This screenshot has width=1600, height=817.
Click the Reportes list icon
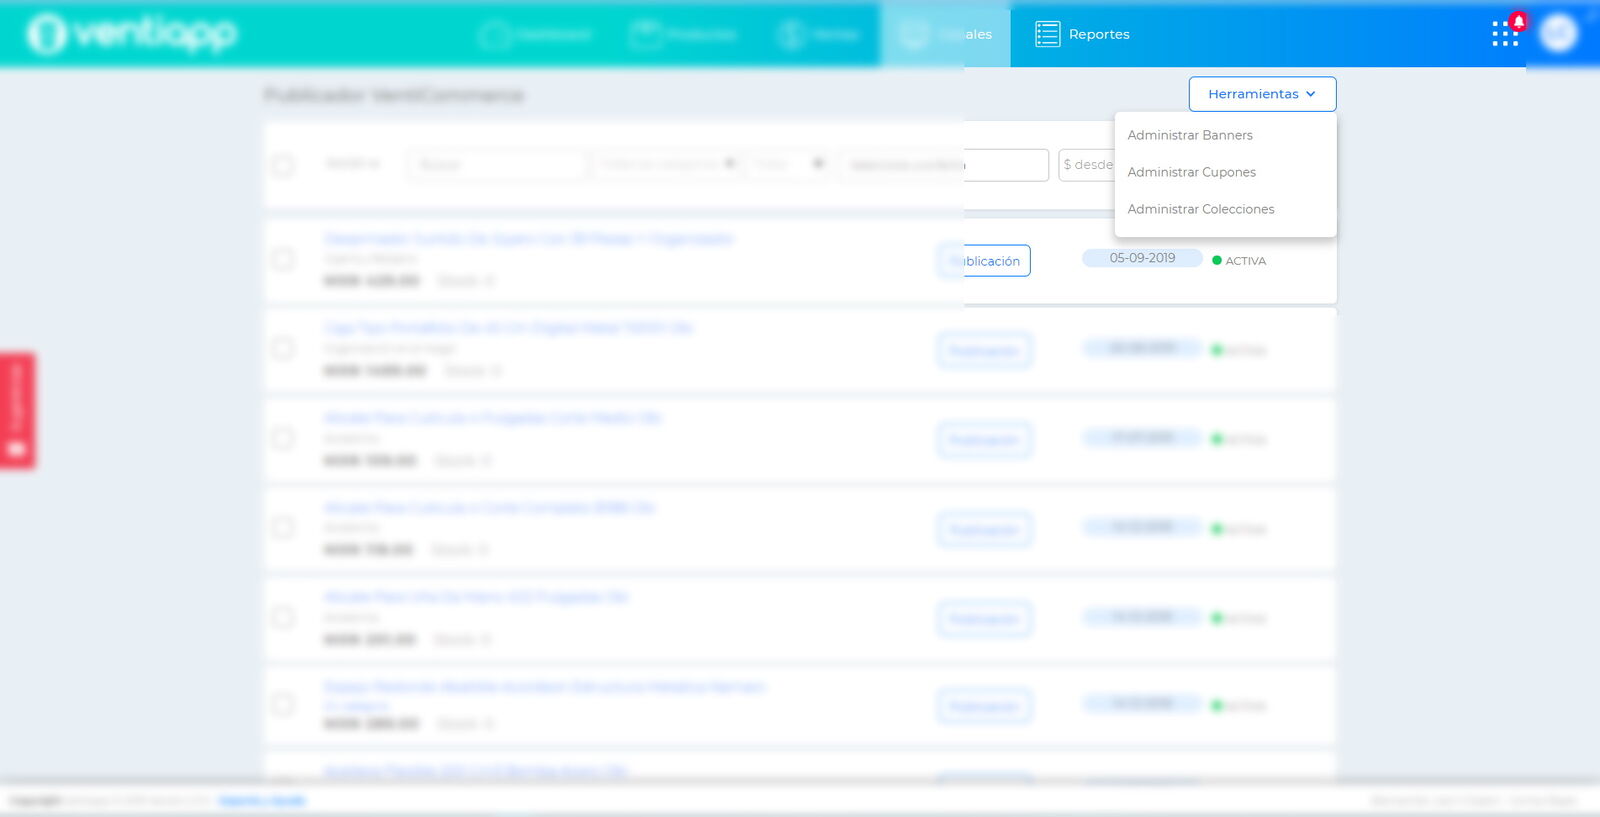click(1047, 34)
